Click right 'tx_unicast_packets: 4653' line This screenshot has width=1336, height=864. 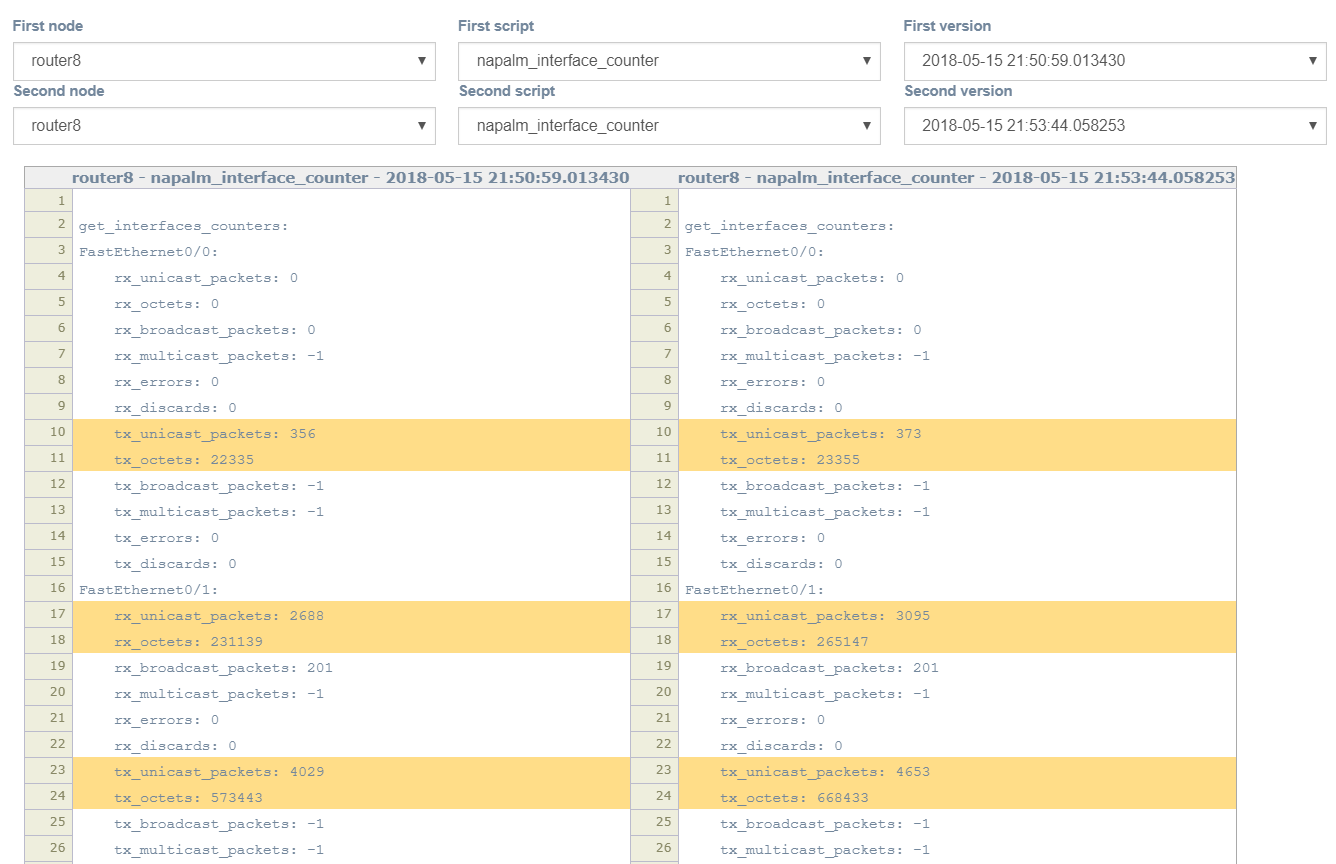[957, 771]
